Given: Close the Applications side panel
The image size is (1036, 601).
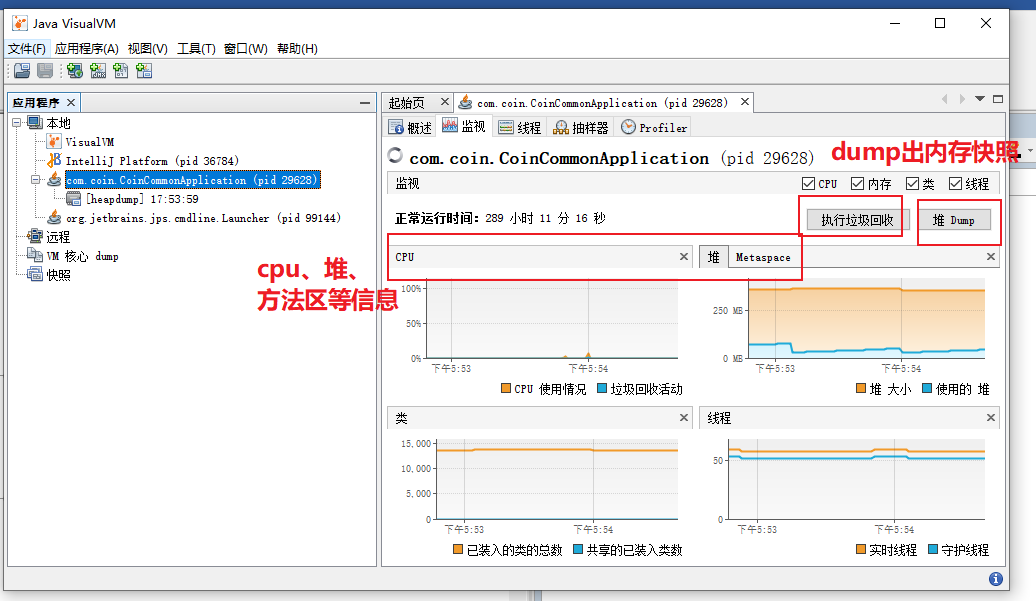Looking at the screenshot, I should click(x=71, y=102).
